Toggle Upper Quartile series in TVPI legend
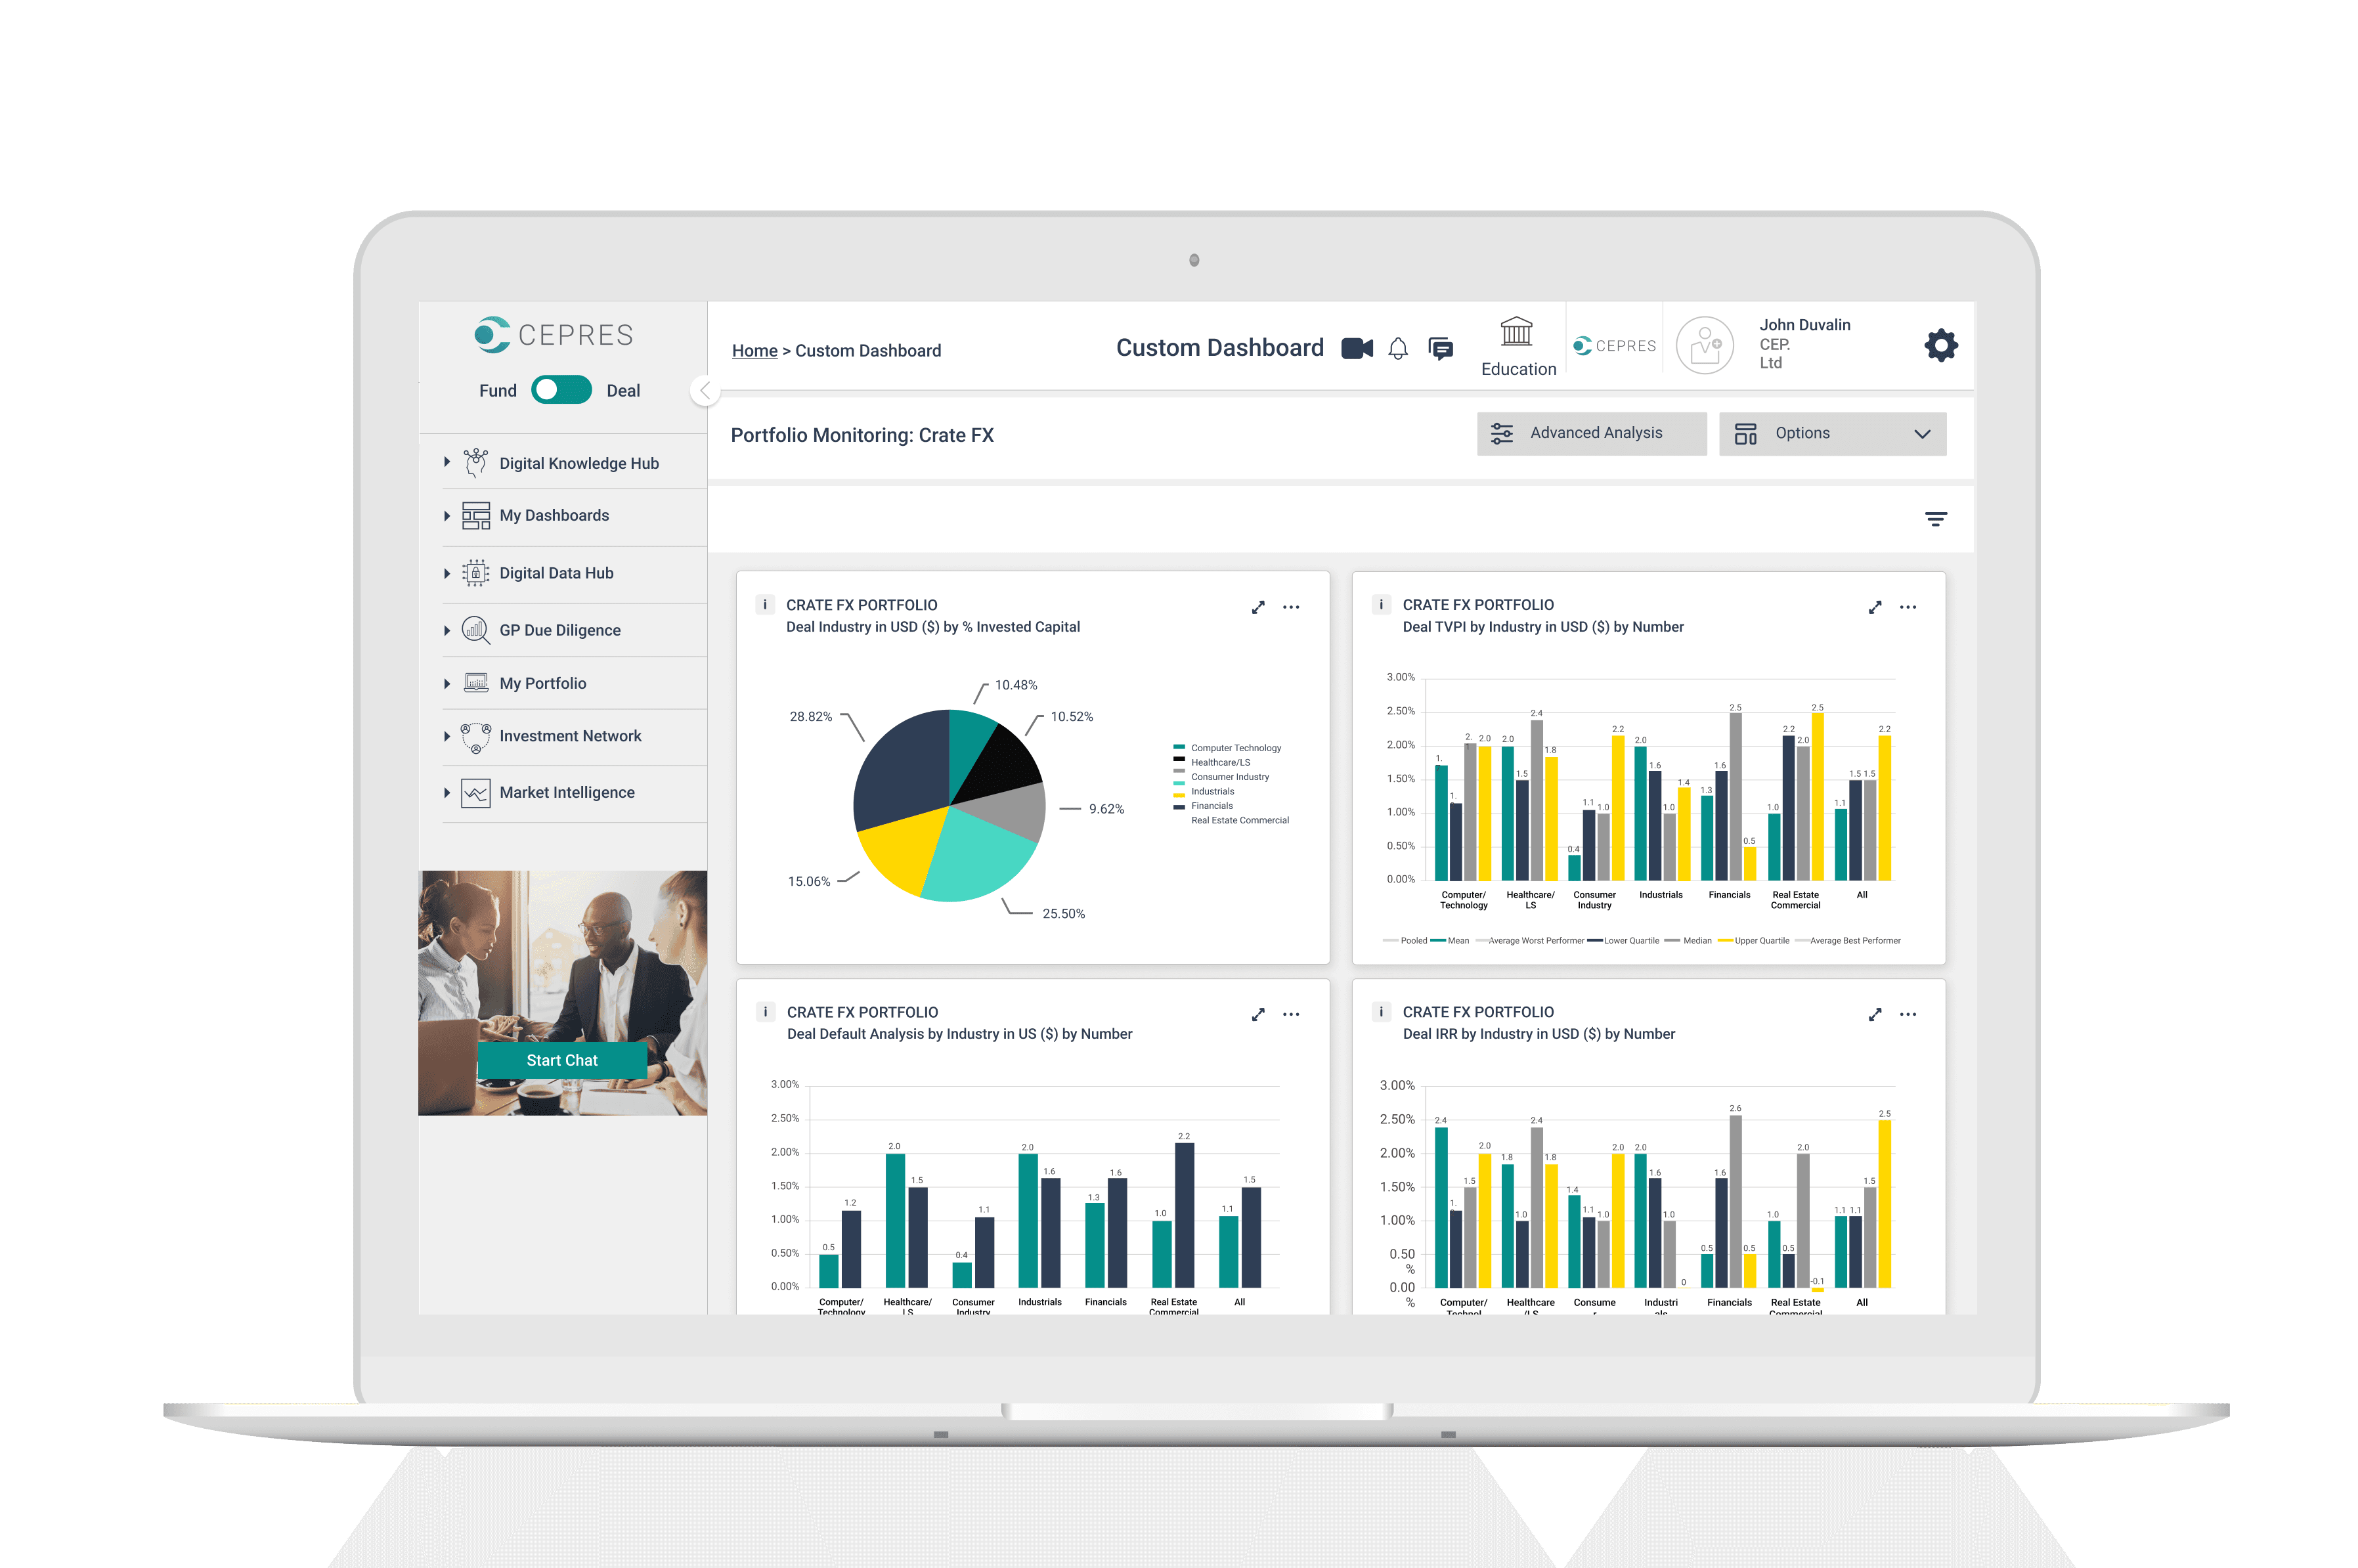This screenshot has height=1568, width=2358. [1754, 940]
